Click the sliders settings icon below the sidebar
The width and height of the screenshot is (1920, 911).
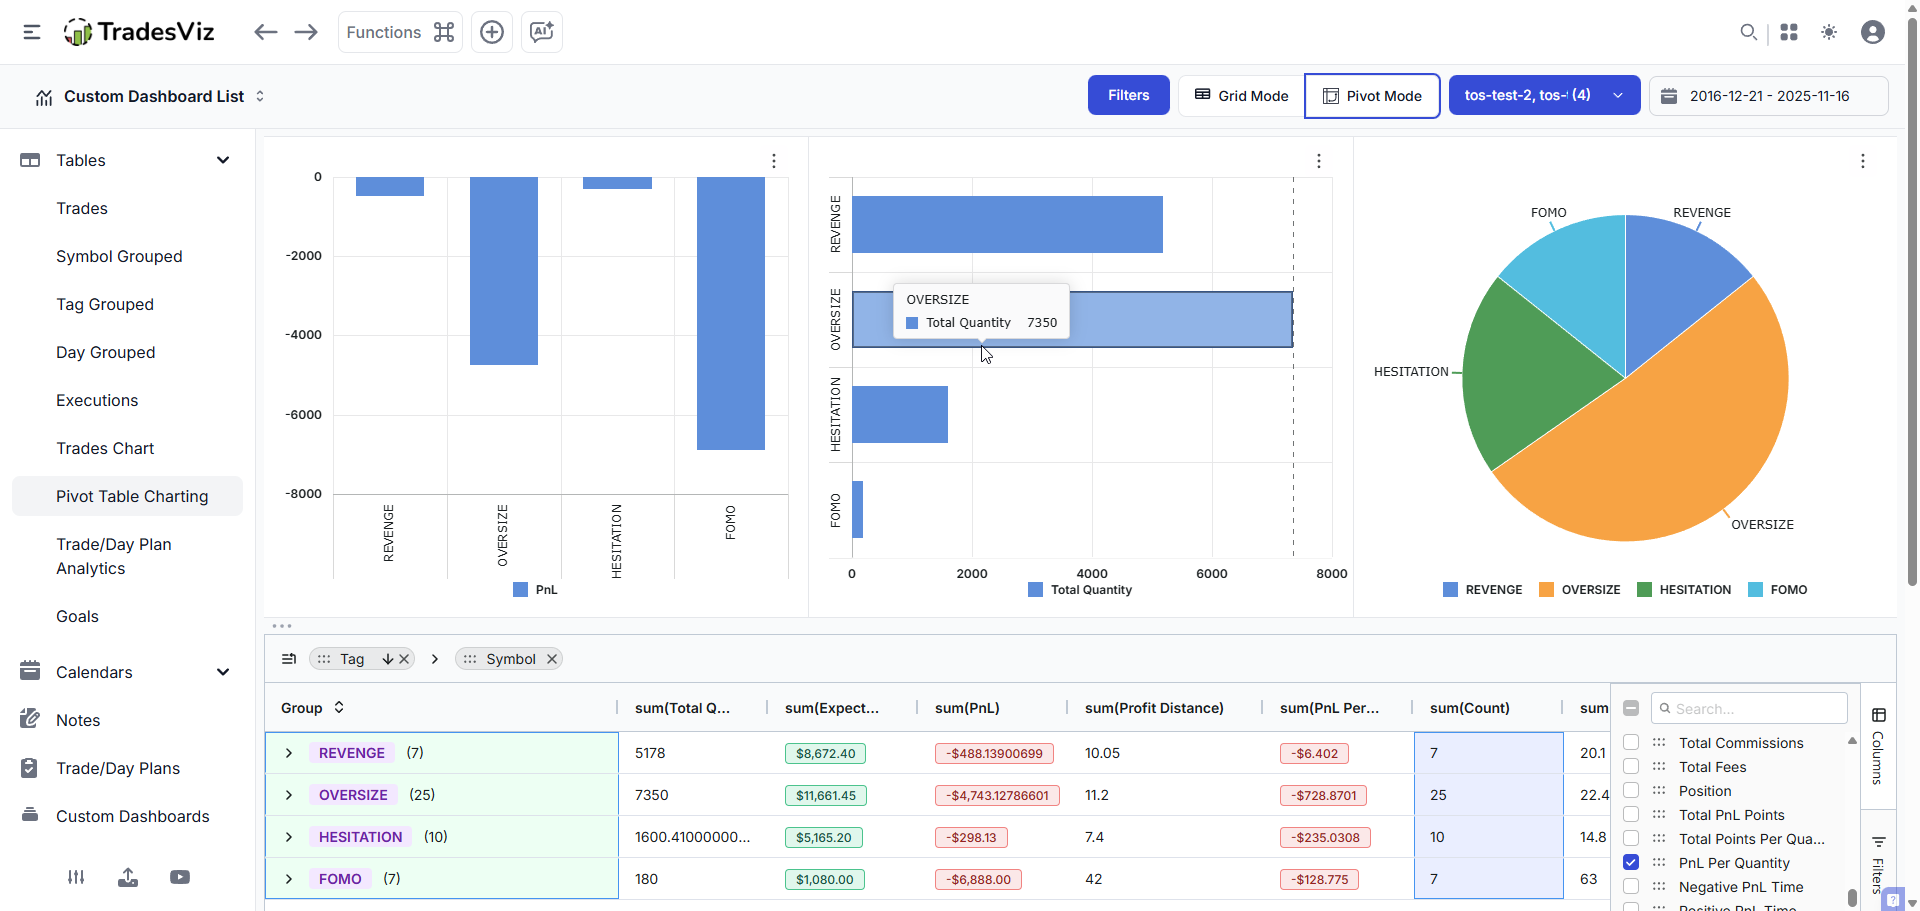coord(76,877)
